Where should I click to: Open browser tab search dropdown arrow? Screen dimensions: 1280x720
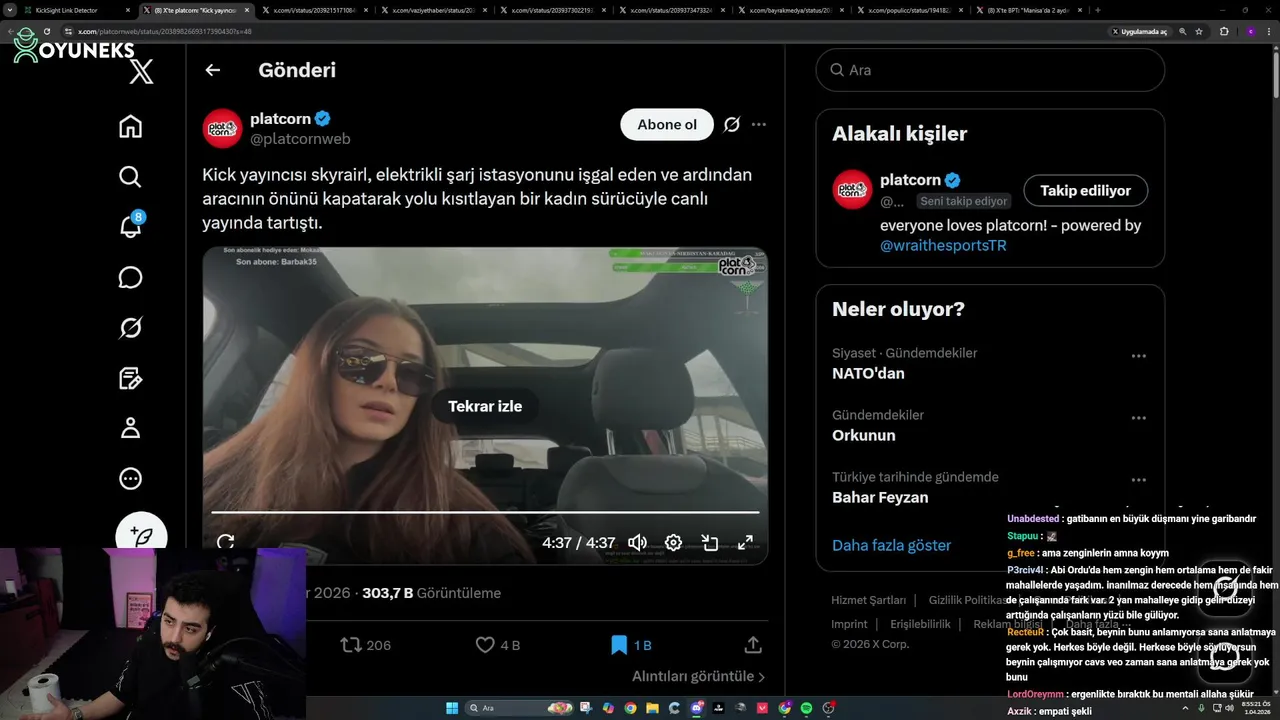9,10
